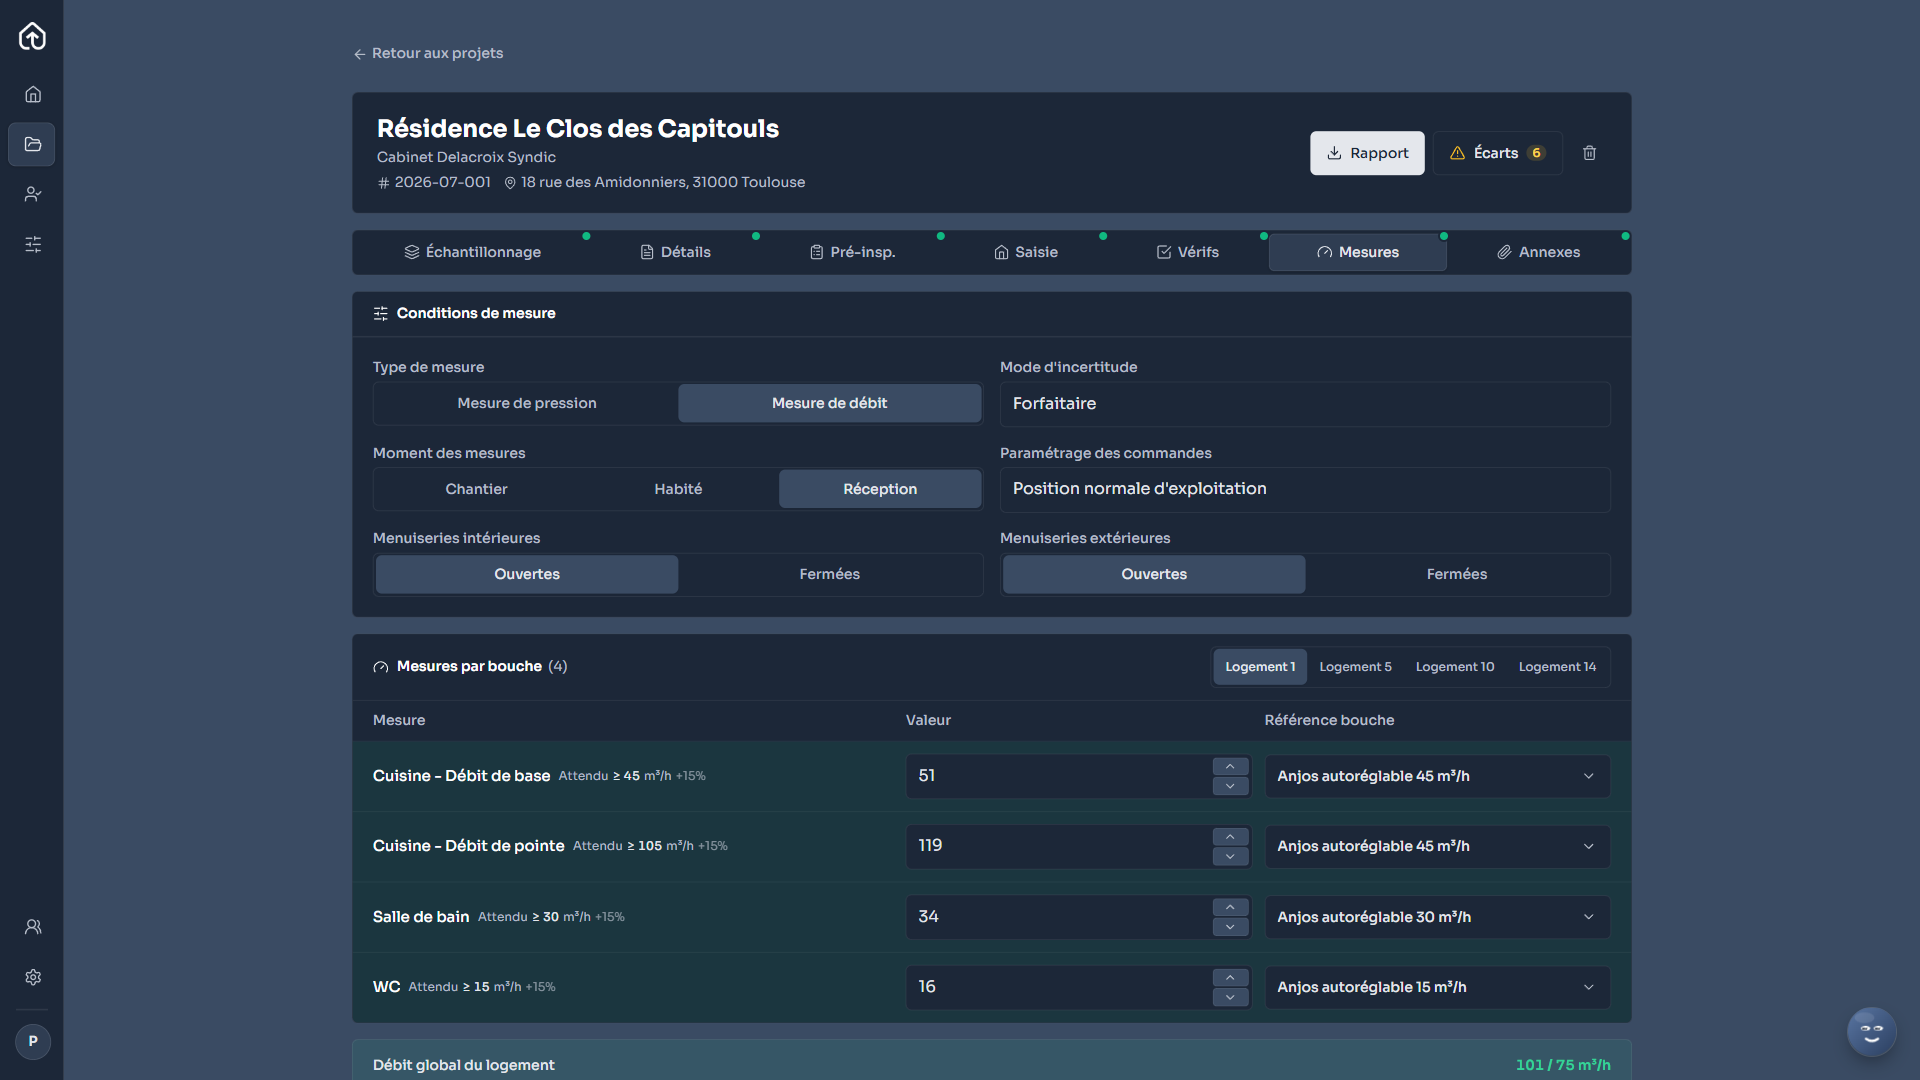Switch to Échantillonnage tab
The image size is (1920, 1080).
(x=472, y=252)
